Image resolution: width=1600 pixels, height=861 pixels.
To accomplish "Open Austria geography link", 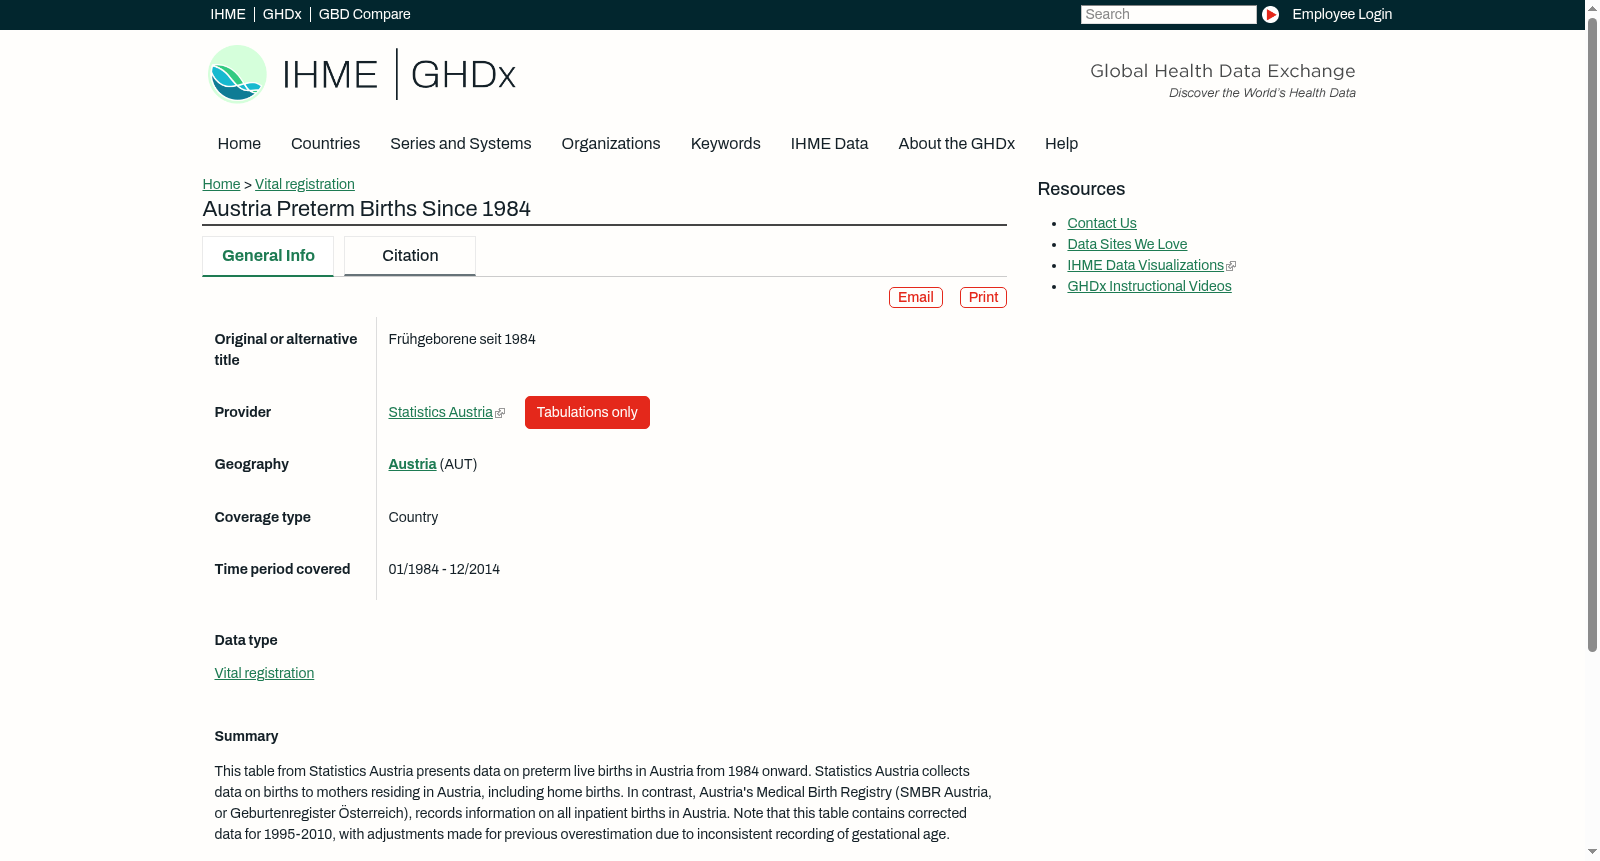I will 412,465.
